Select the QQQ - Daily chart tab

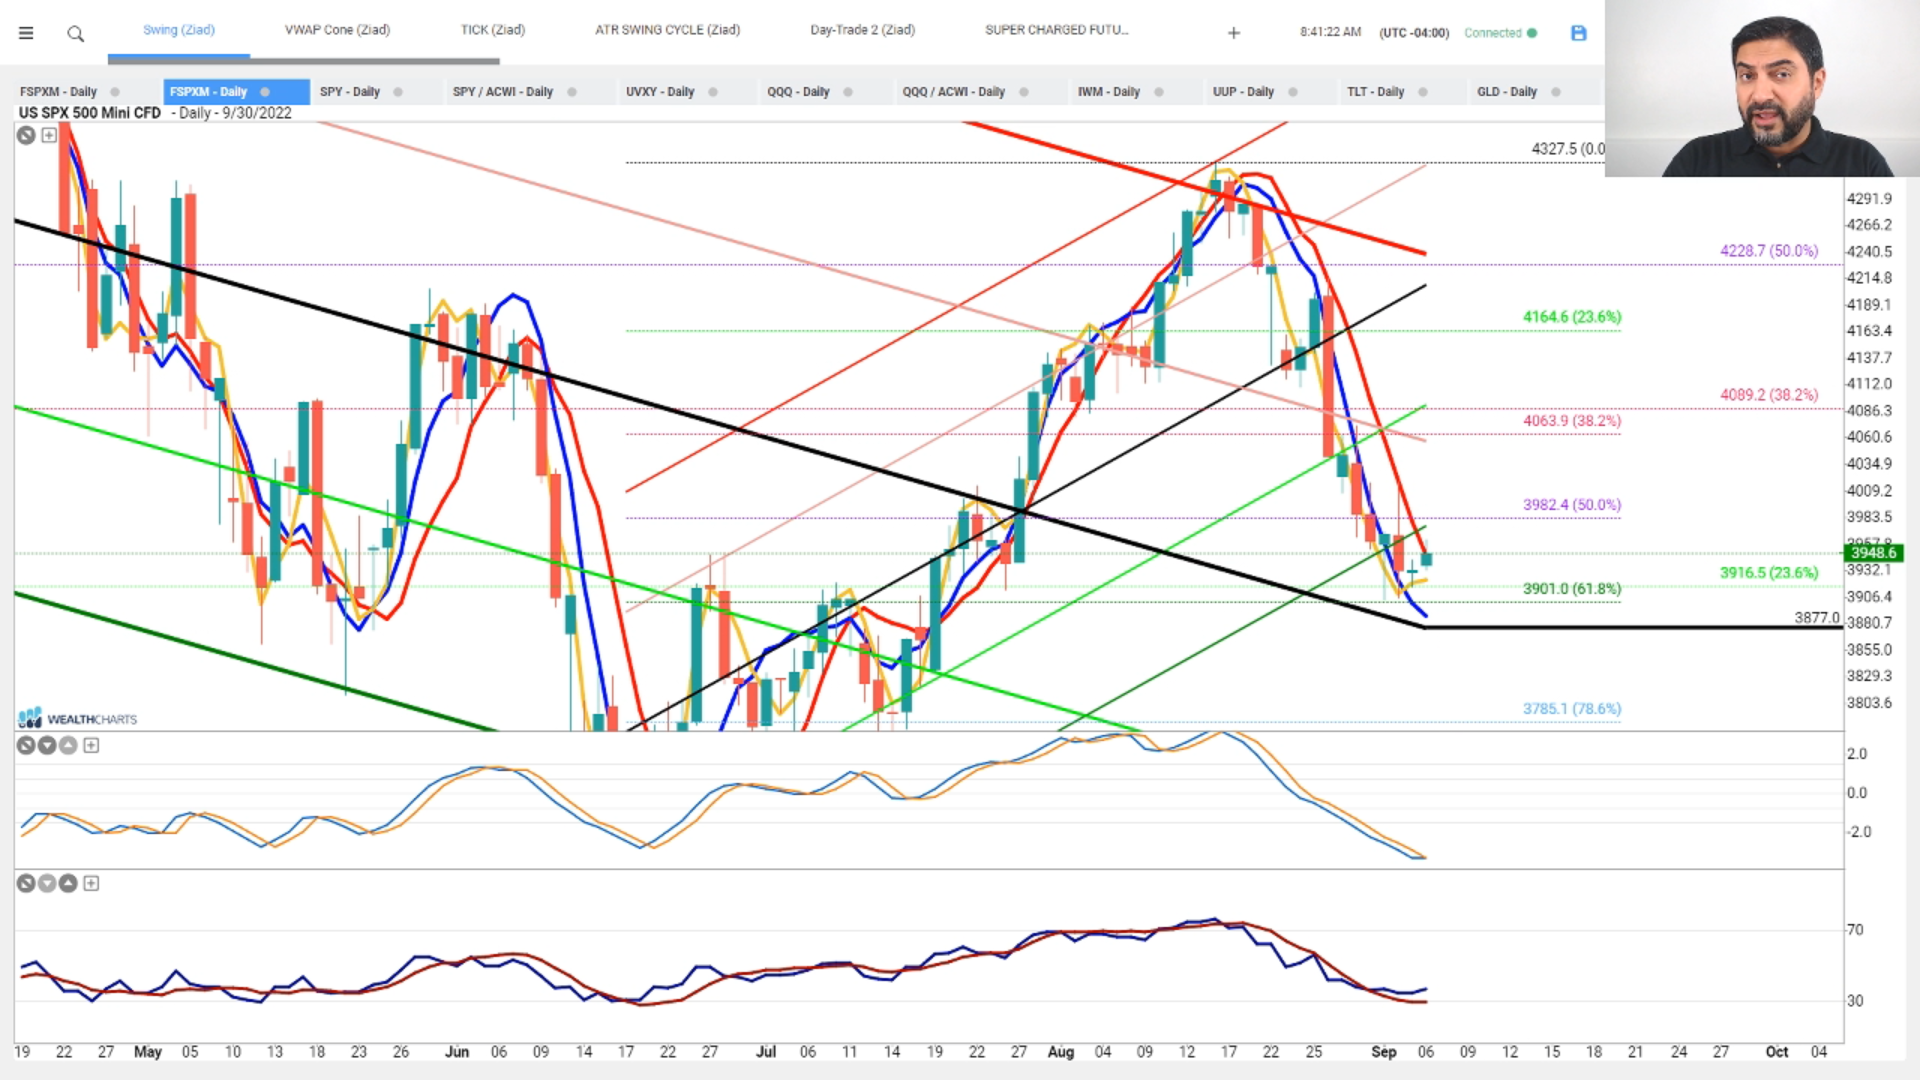pyautogui.click(x=798, y=92)
